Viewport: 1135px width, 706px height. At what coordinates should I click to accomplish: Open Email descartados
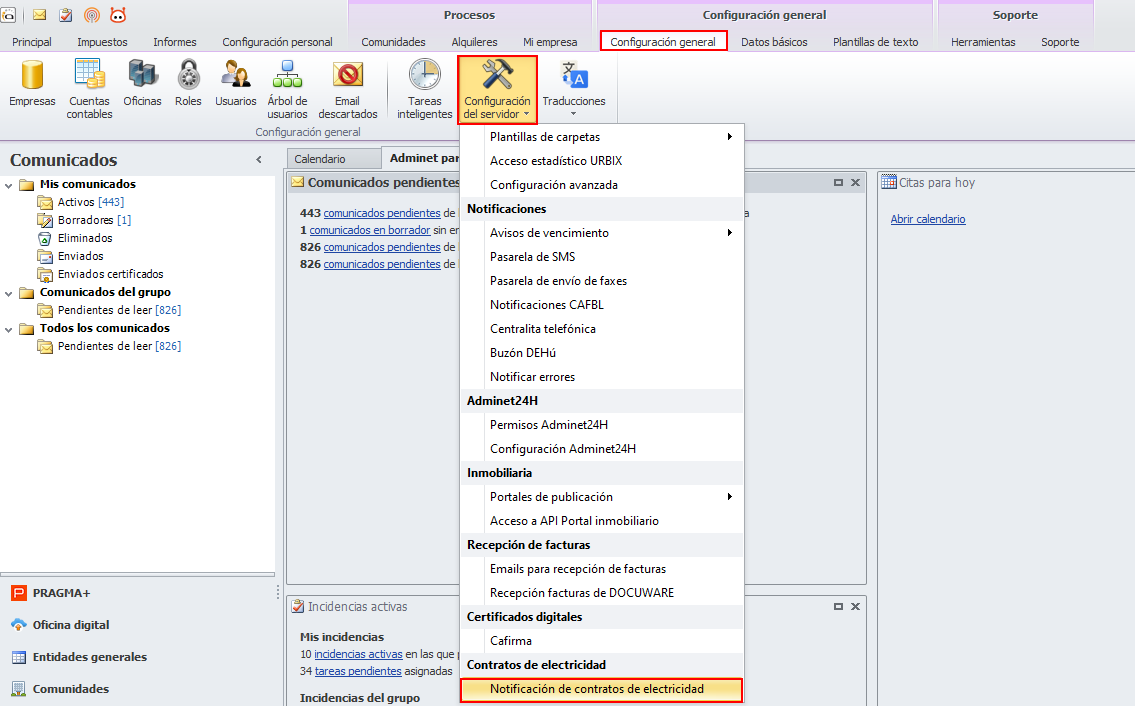click(347, 89)
